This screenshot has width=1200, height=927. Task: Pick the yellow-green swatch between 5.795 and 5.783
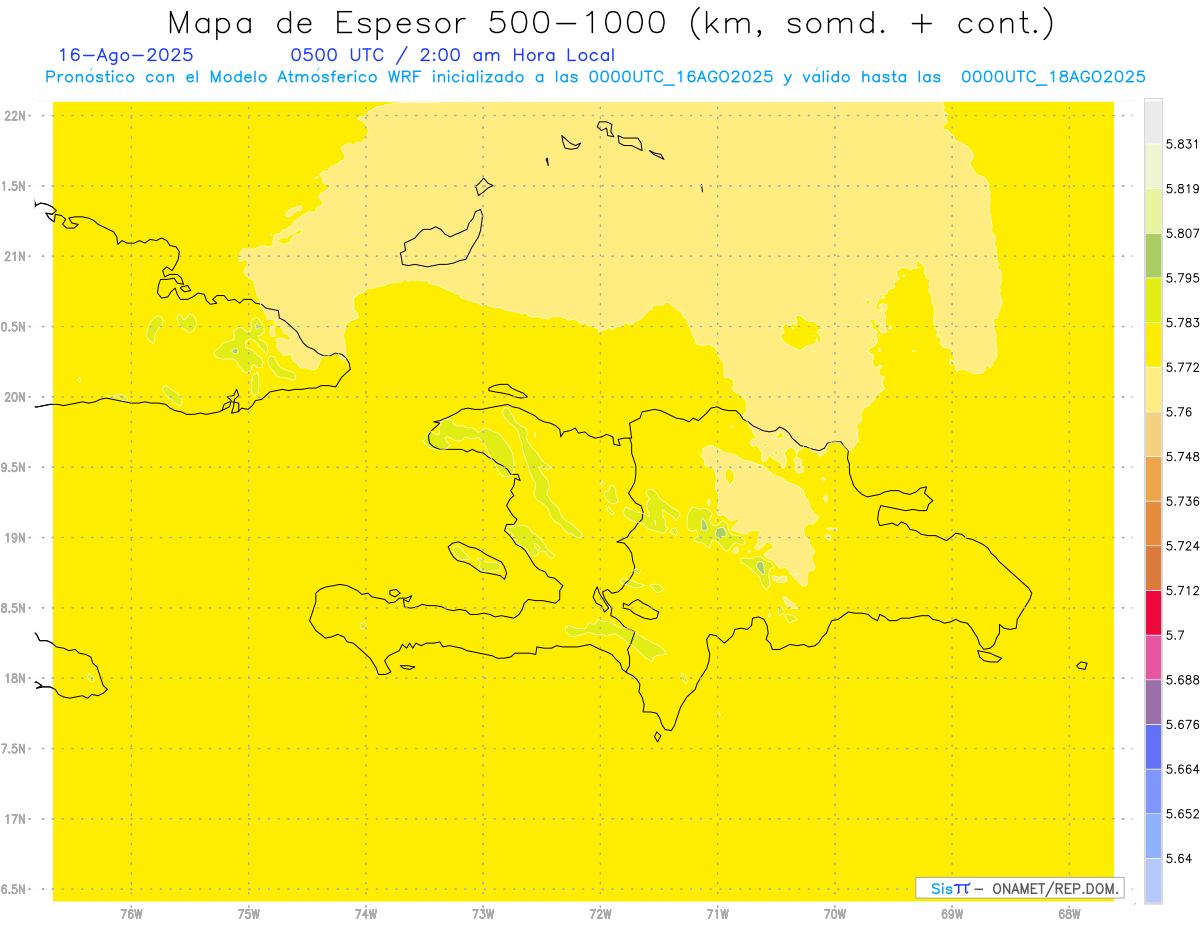pyautogui.click(x=1153, y=300)
